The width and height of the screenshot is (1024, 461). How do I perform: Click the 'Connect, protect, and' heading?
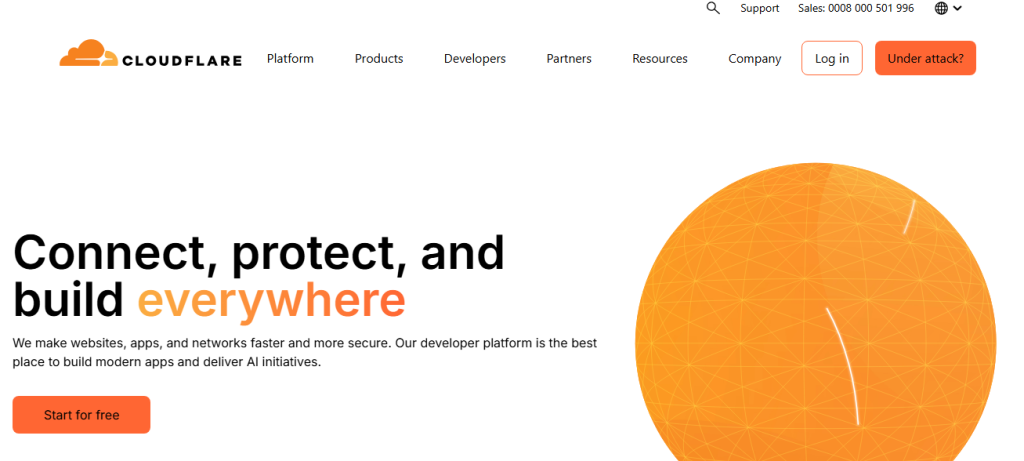pyautogui.click(x=259, y=253)
